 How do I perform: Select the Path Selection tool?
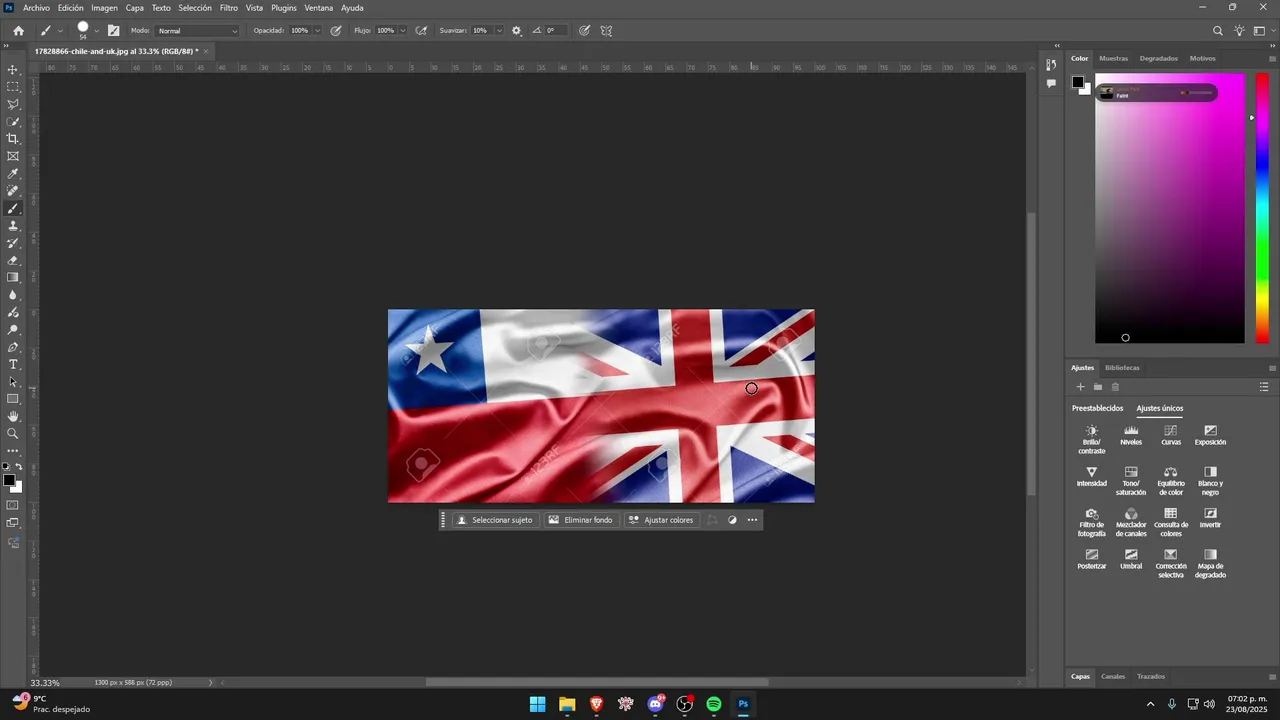coord(13,382)
